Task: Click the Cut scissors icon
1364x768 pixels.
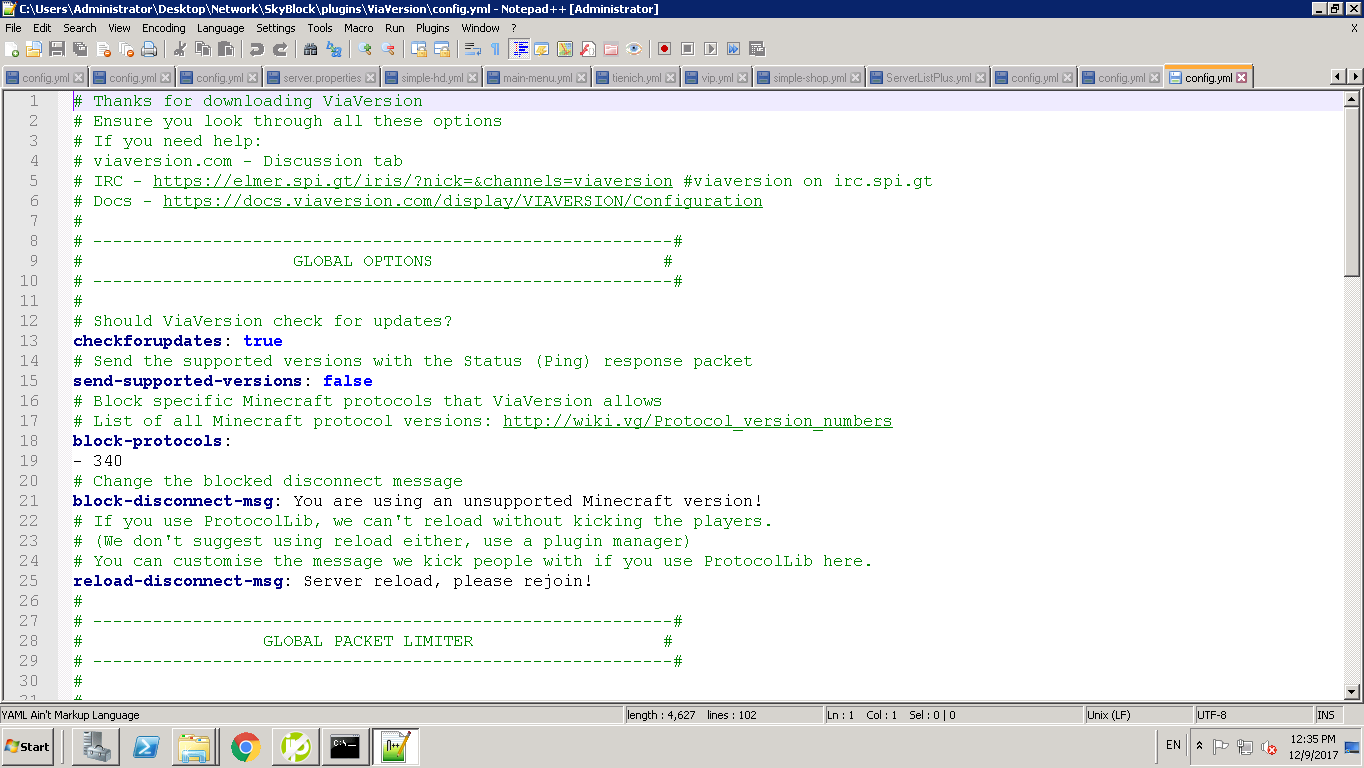Action: click(x=180, y=49)
